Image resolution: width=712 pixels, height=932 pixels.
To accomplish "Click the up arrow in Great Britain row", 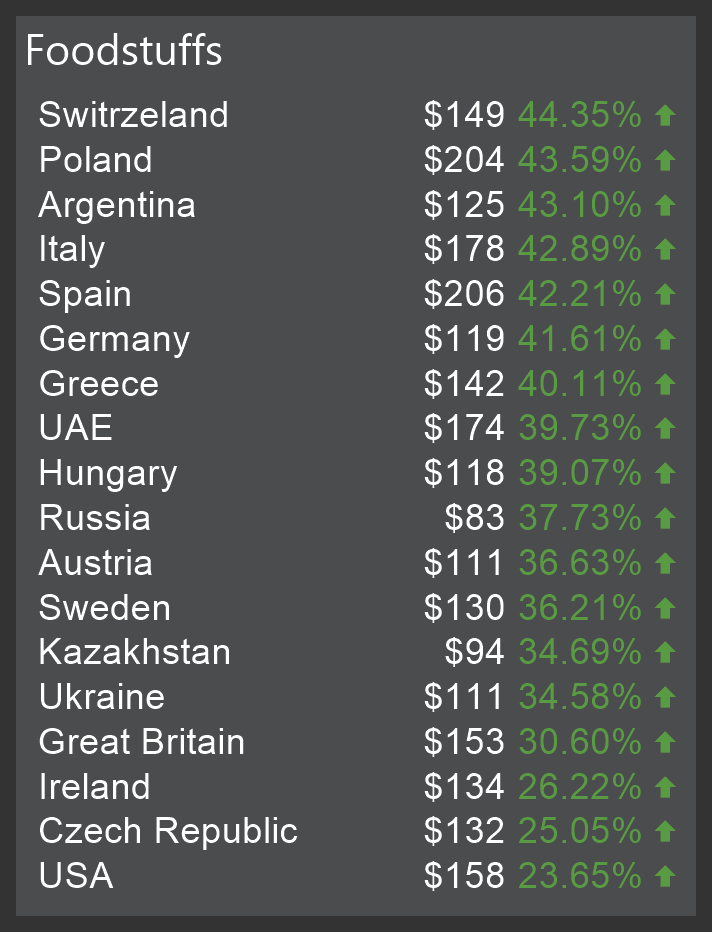I will point(665,742).
